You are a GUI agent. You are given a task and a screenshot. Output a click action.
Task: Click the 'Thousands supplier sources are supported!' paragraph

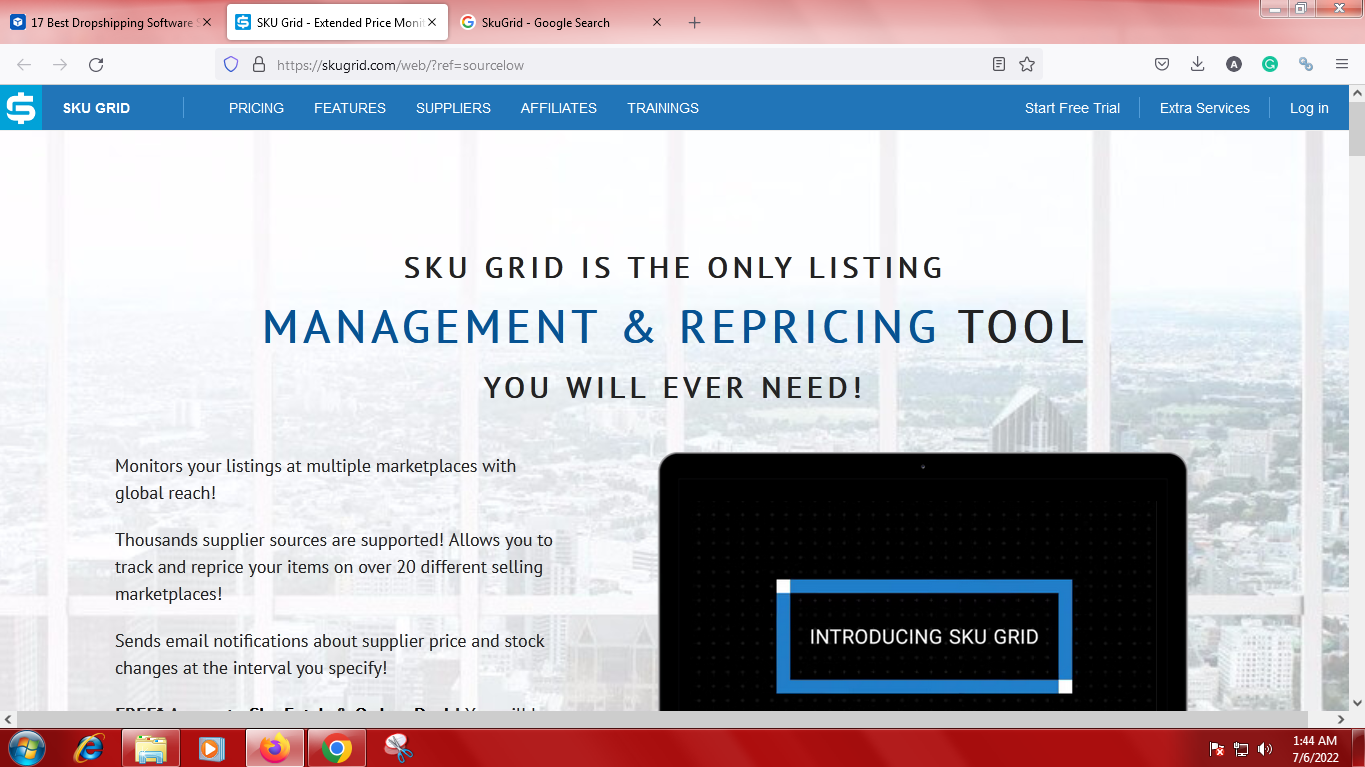[x=334, y=567]
